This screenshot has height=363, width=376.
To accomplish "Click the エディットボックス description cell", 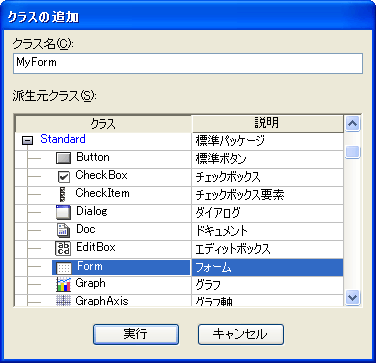I will pyautogui.click(x=267, y=249).
